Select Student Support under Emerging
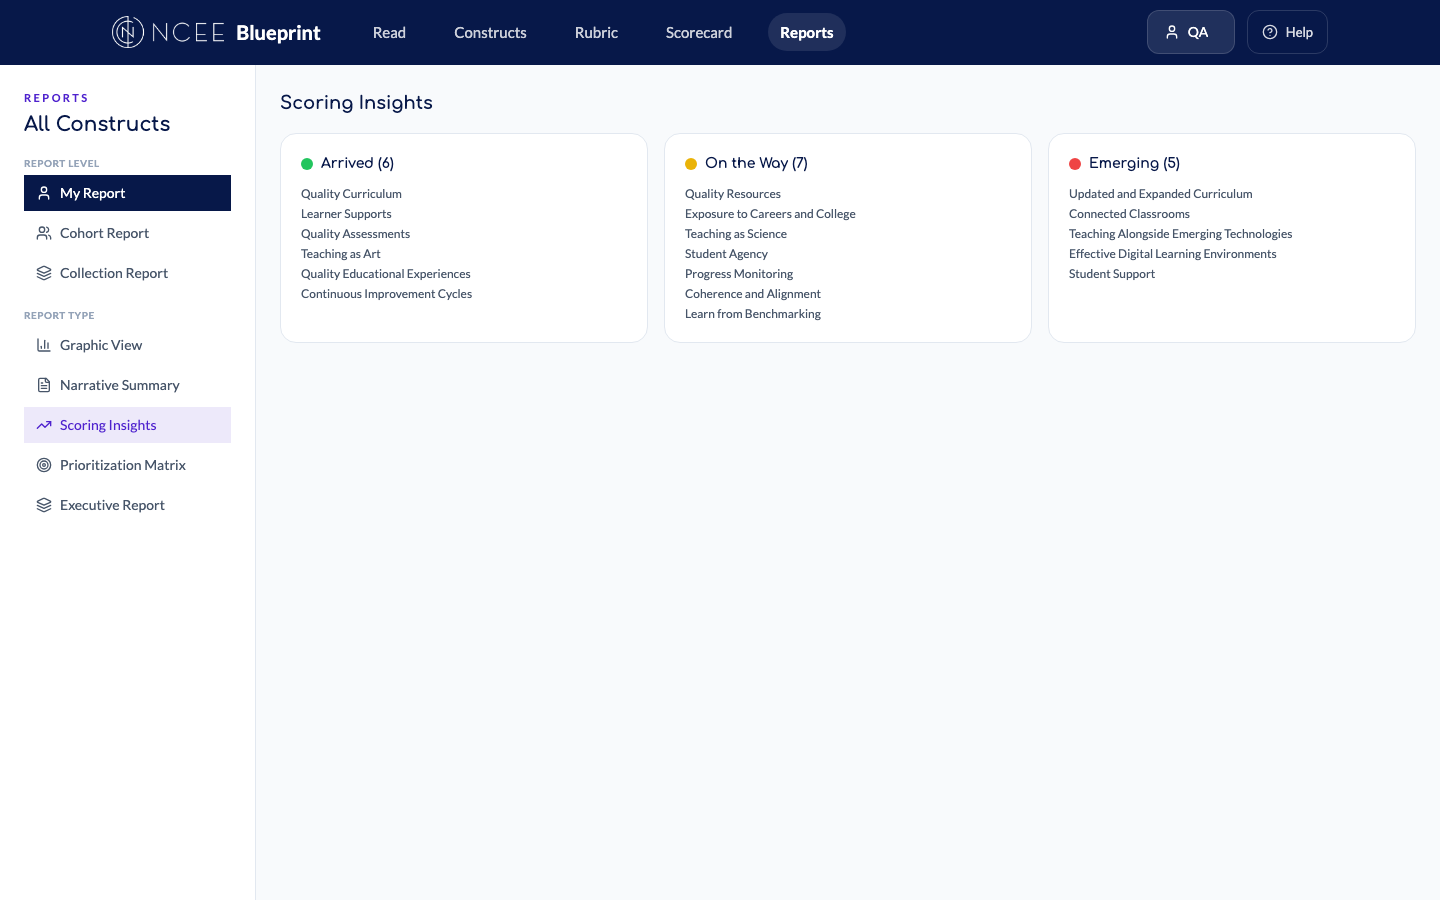The width and height of the screenshot is (1440, 900). [x=1111, y=273]
